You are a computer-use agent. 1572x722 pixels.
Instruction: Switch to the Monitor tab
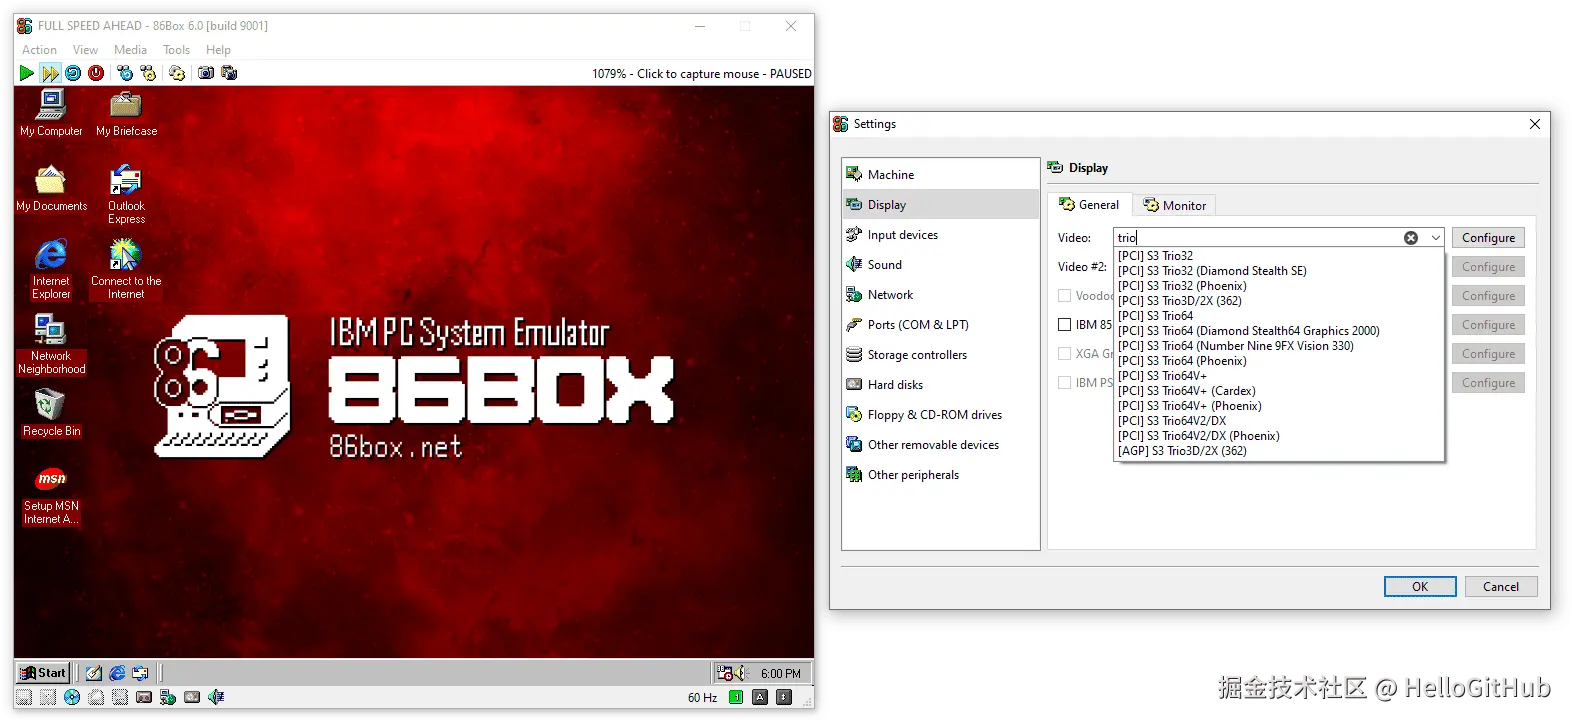tap(1175, 205)
